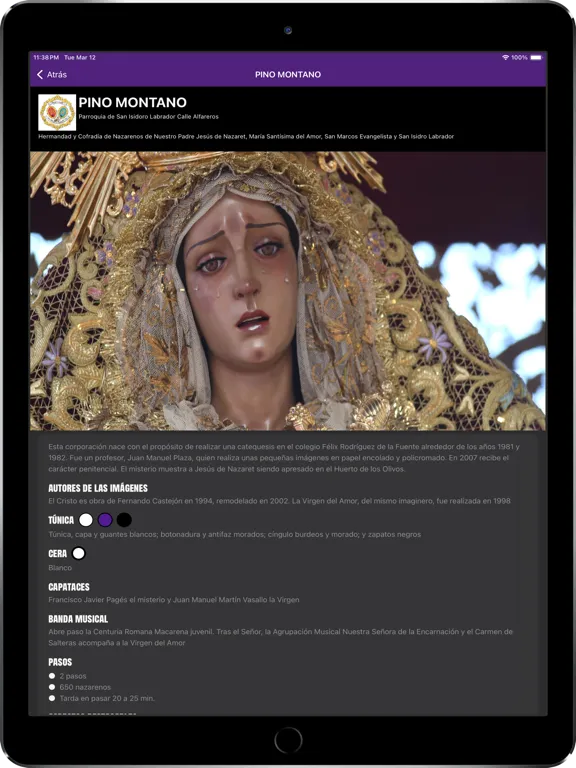This screenshot has height=768, width=576.
Task: Click the PASOS heading
Action: click(x=60, y=662)
